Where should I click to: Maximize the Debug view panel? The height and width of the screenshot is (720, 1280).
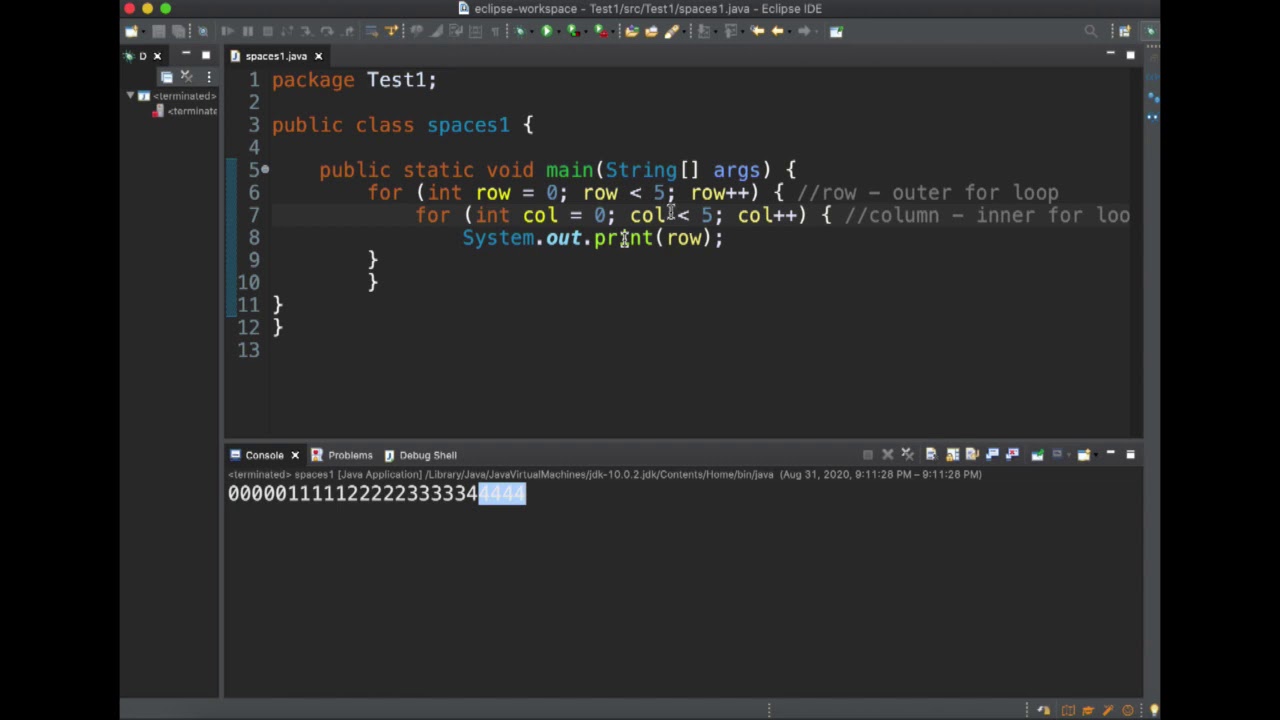pos(206,55)
